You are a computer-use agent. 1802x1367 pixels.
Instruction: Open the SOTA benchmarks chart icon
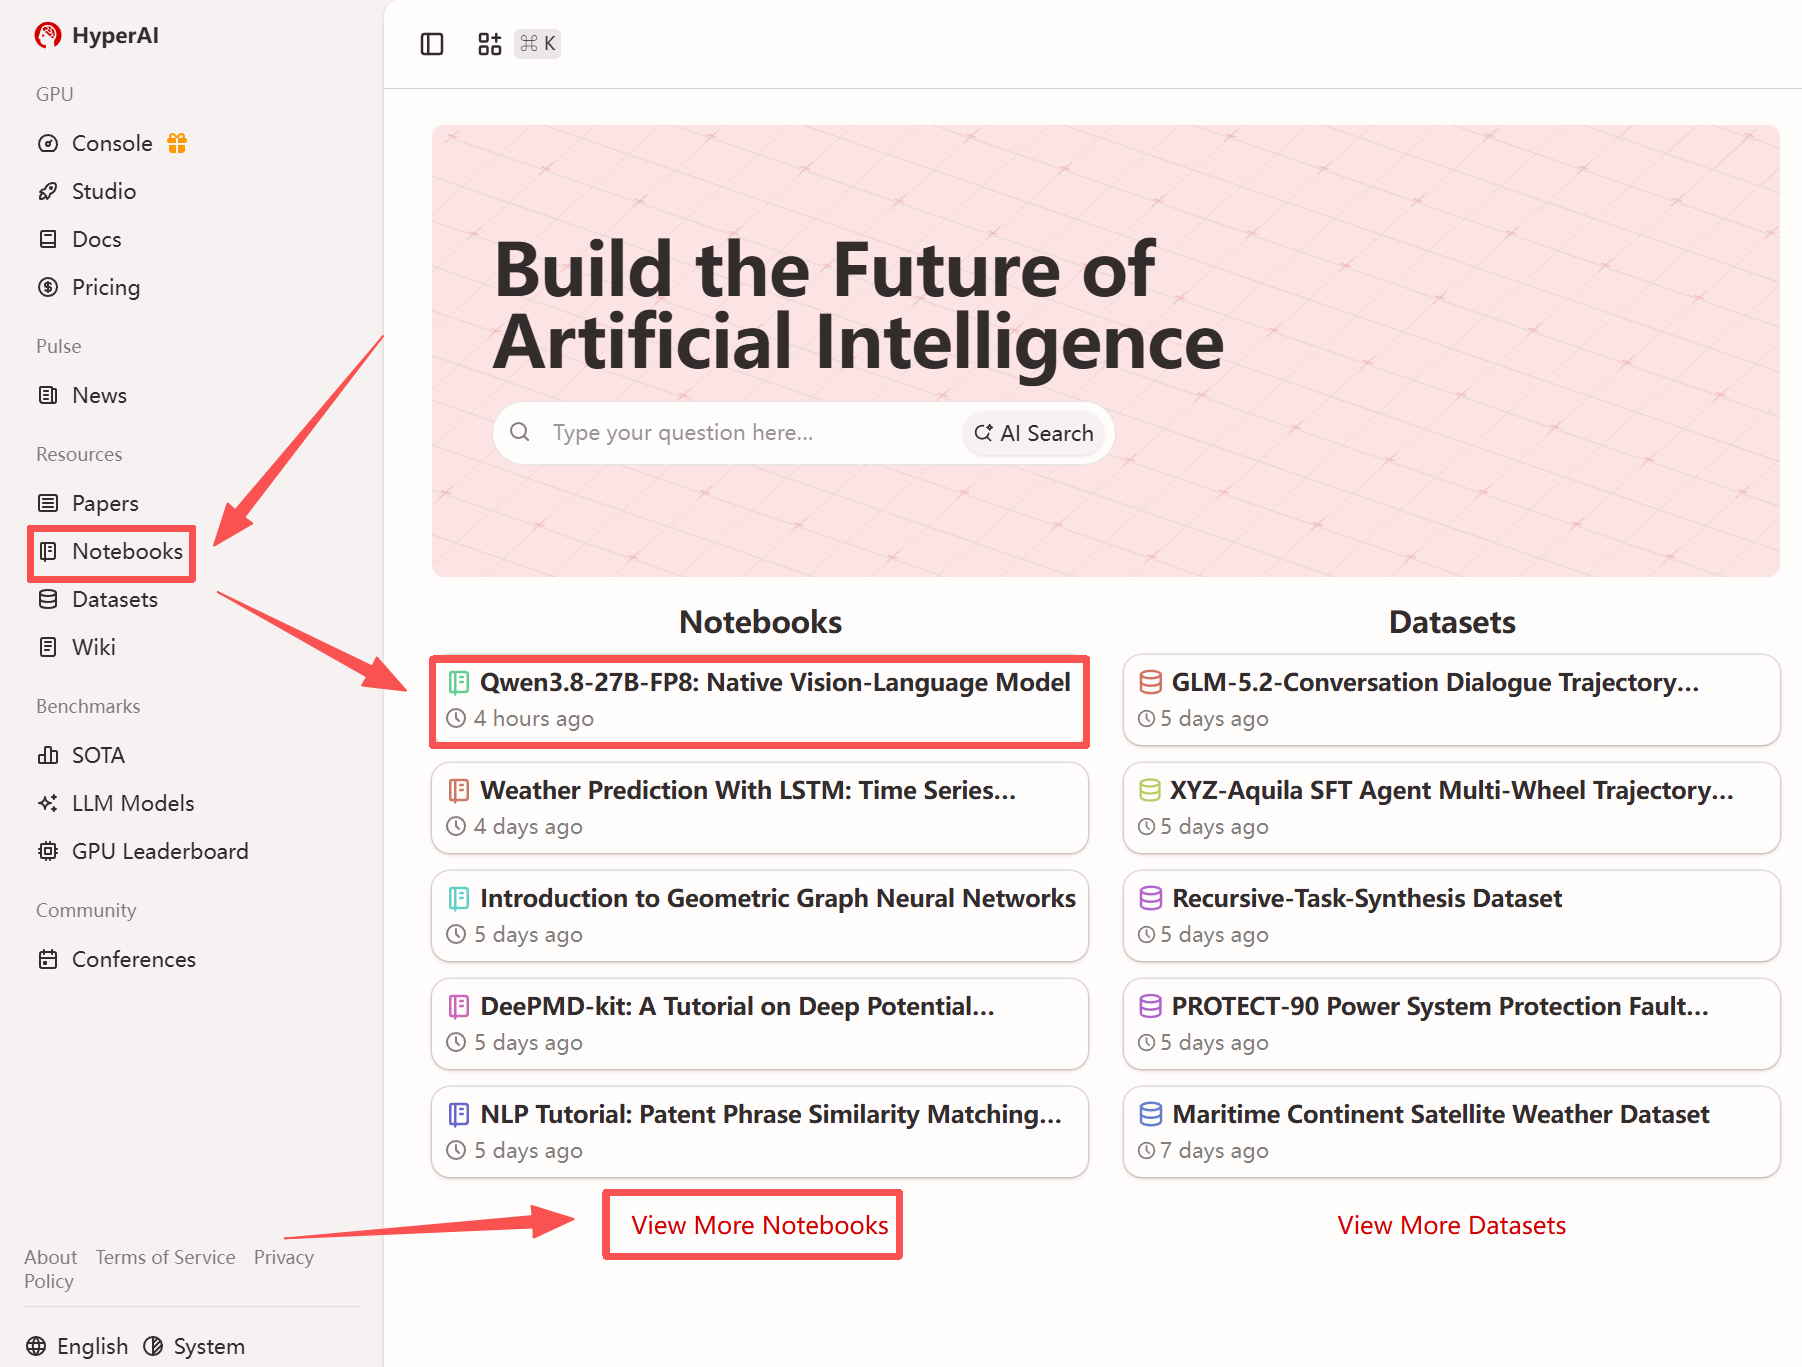click(x=48, y=755)
